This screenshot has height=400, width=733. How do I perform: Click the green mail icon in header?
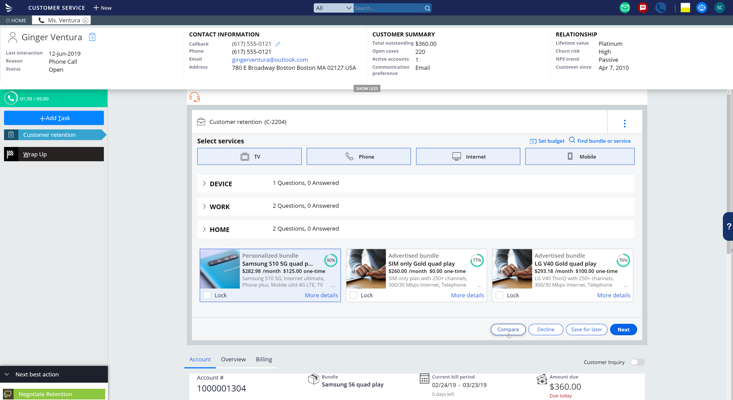click(x=625, y=8)
